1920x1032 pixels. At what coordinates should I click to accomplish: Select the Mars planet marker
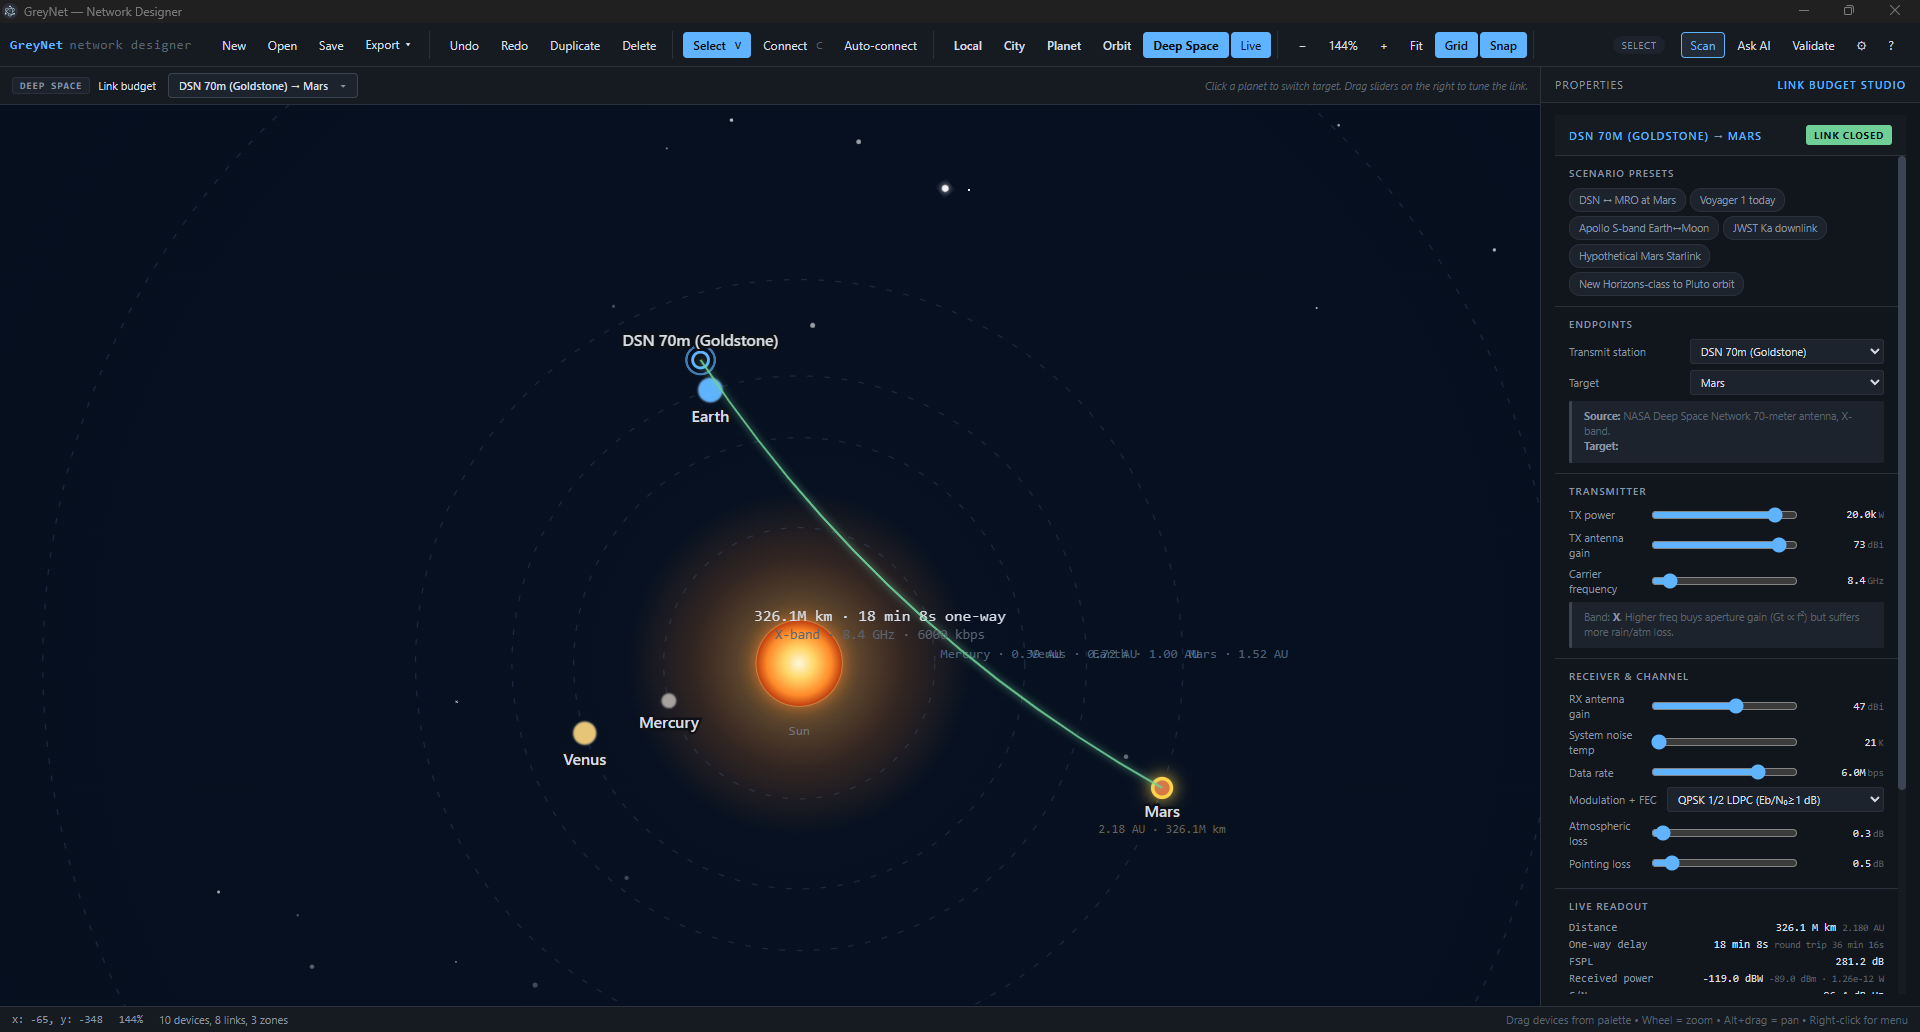tap(1161, 787)
